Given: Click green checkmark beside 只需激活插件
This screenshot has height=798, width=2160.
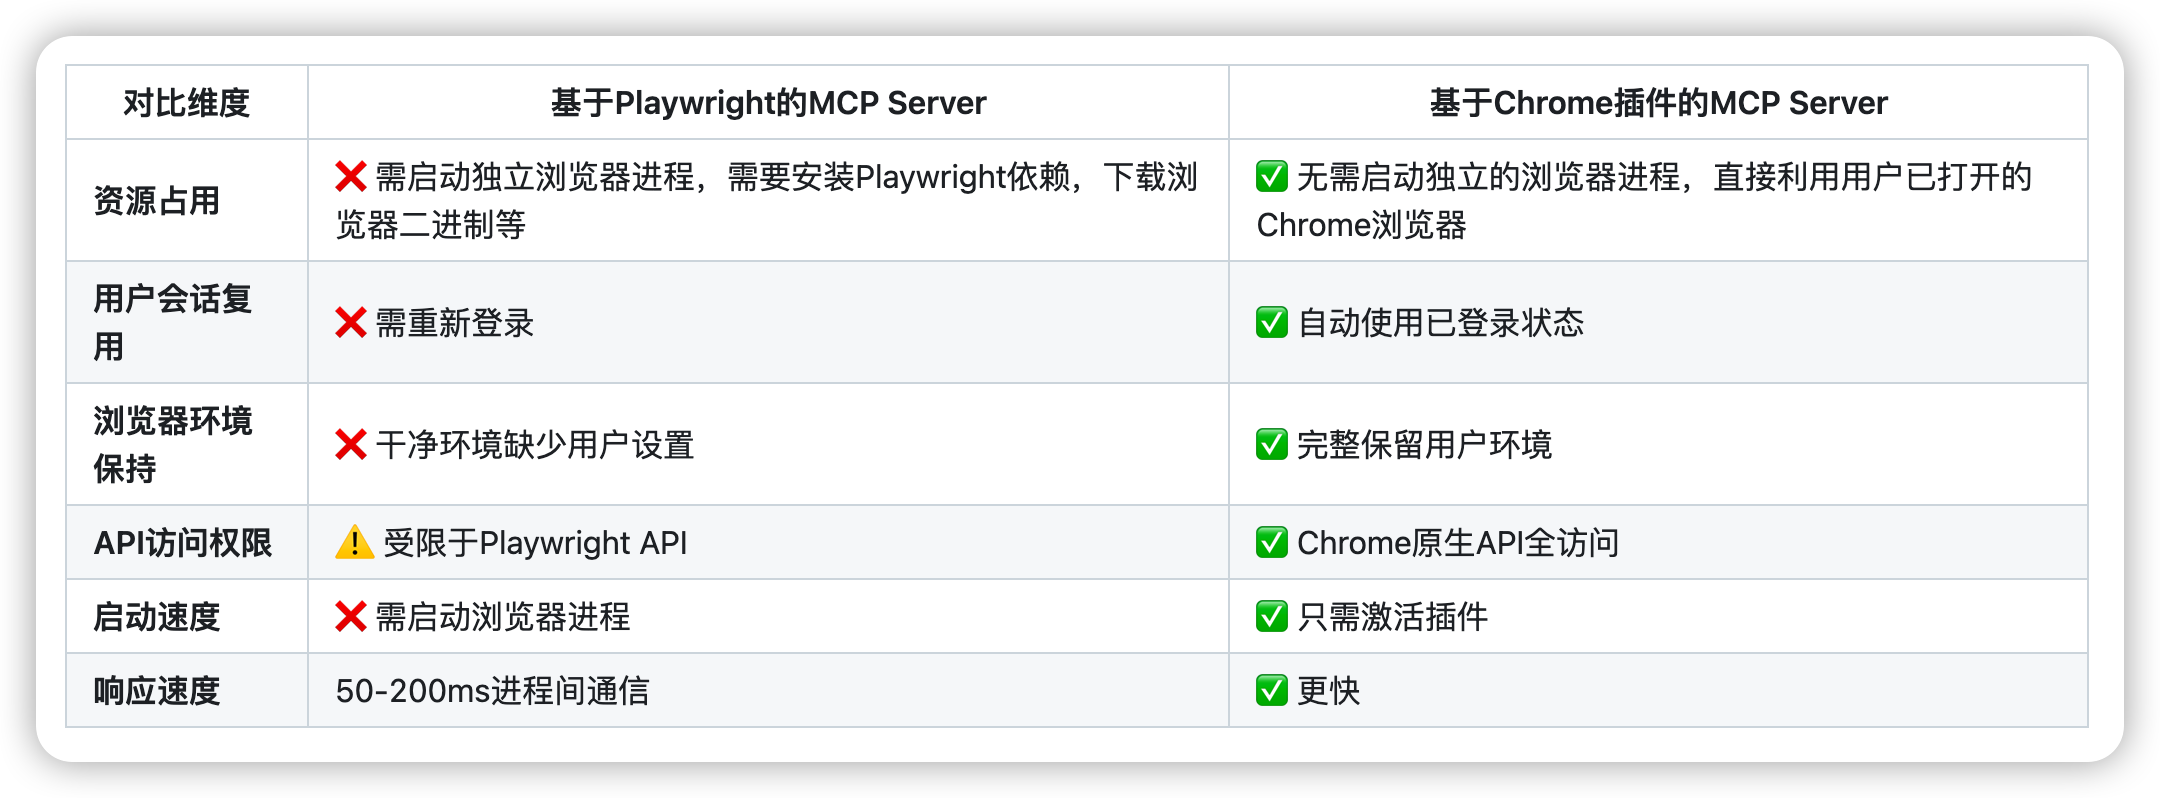Looking at the screenshot, I should pyautogui.click(x=1271, y=617).
